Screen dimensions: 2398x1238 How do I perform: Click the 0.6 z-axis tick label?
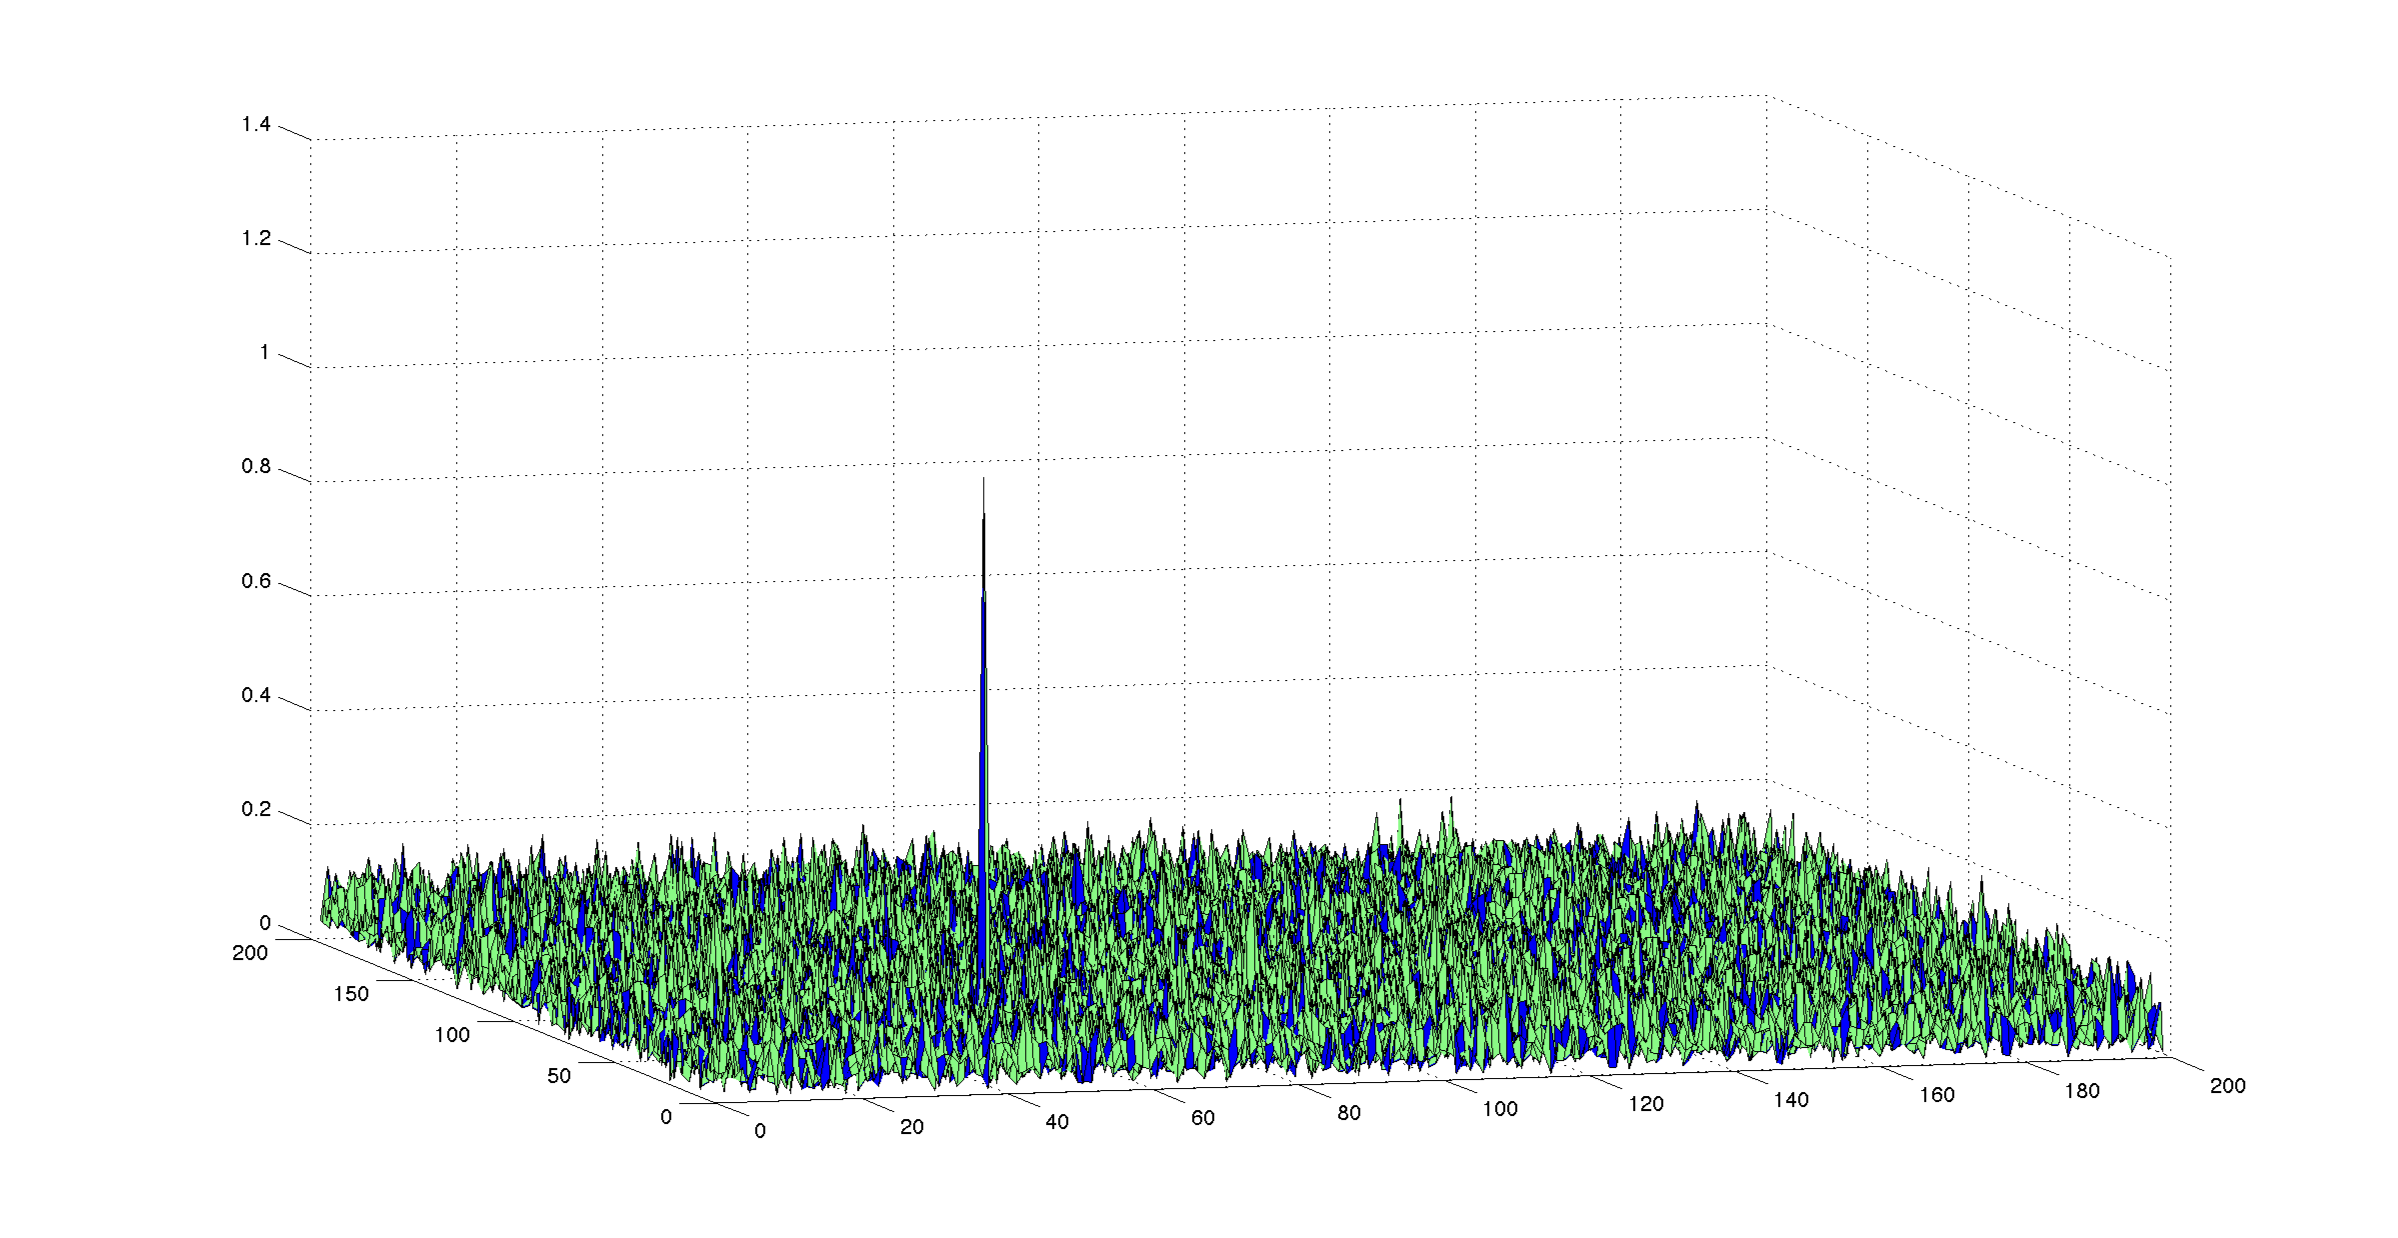(256, 581)
